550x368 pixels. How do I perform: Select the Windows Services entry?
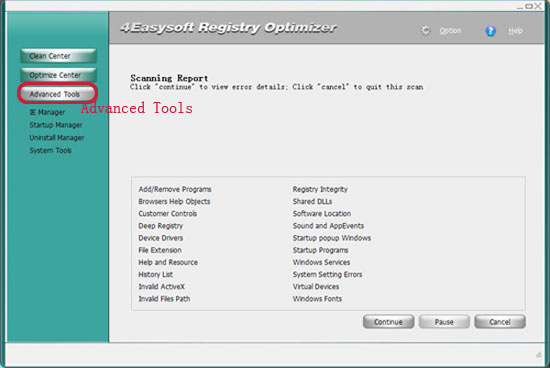pyautogui.click(x=321, y=262)
